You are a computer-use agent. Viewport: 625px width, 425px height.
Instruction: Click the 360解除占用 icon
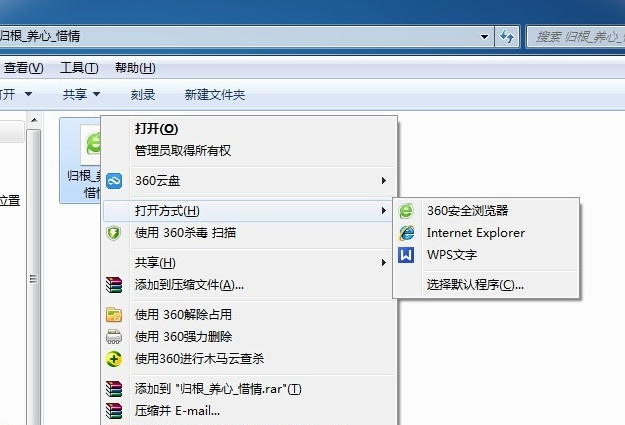pos(114,314)
